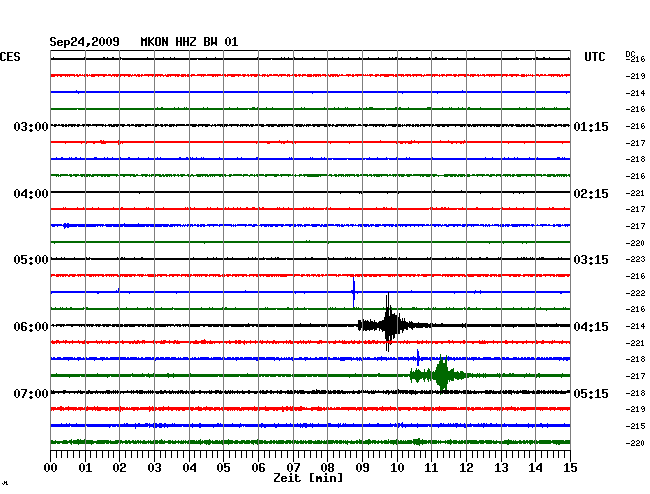This screenshot has height=494, width=650.
Task: Click minute 15 on the time axis
Action: [570, 467]
